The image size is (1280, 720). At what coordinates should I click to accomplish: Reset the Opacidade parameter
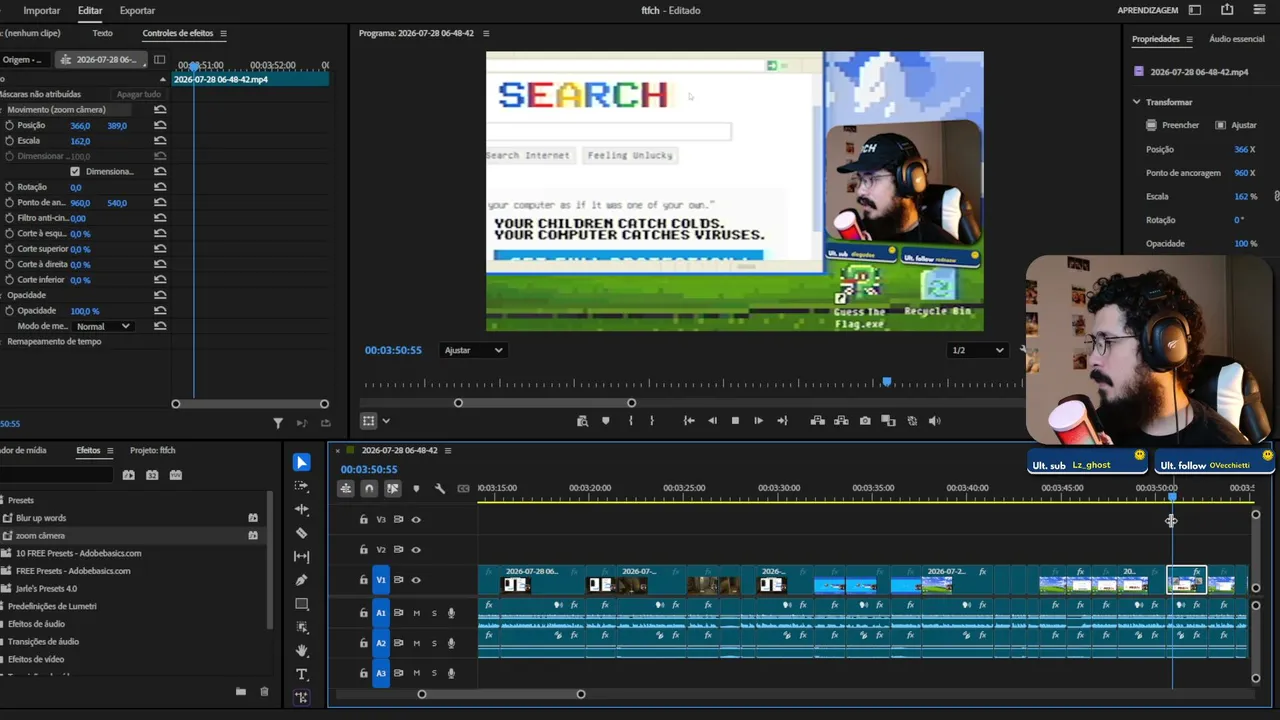coord(160,311)
